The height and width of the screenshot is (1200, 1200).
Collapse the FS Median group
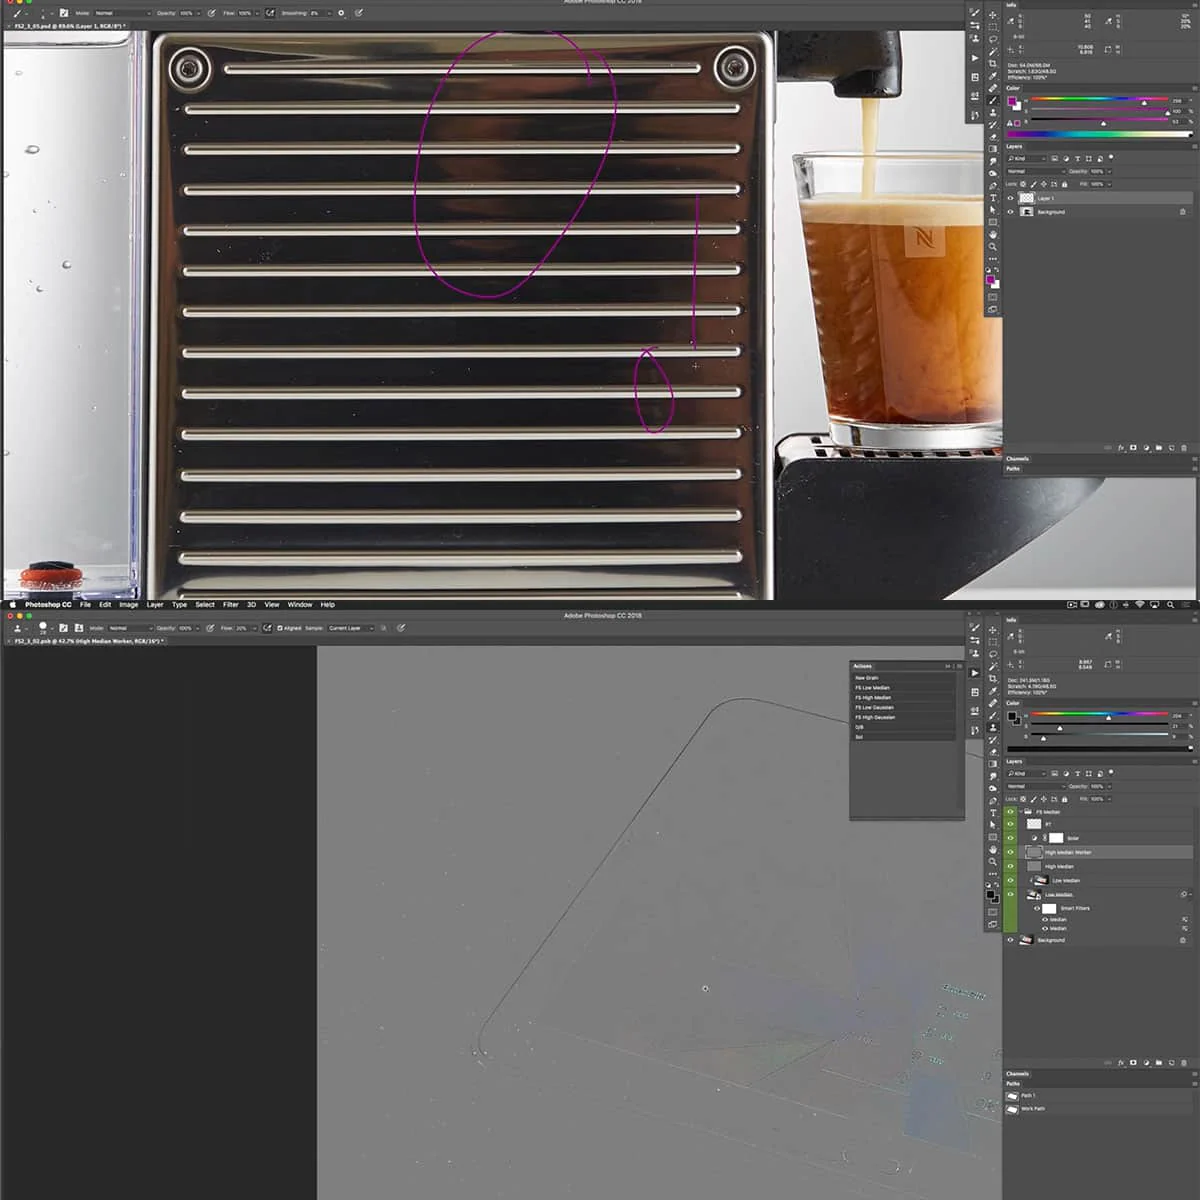(1021, 812)
